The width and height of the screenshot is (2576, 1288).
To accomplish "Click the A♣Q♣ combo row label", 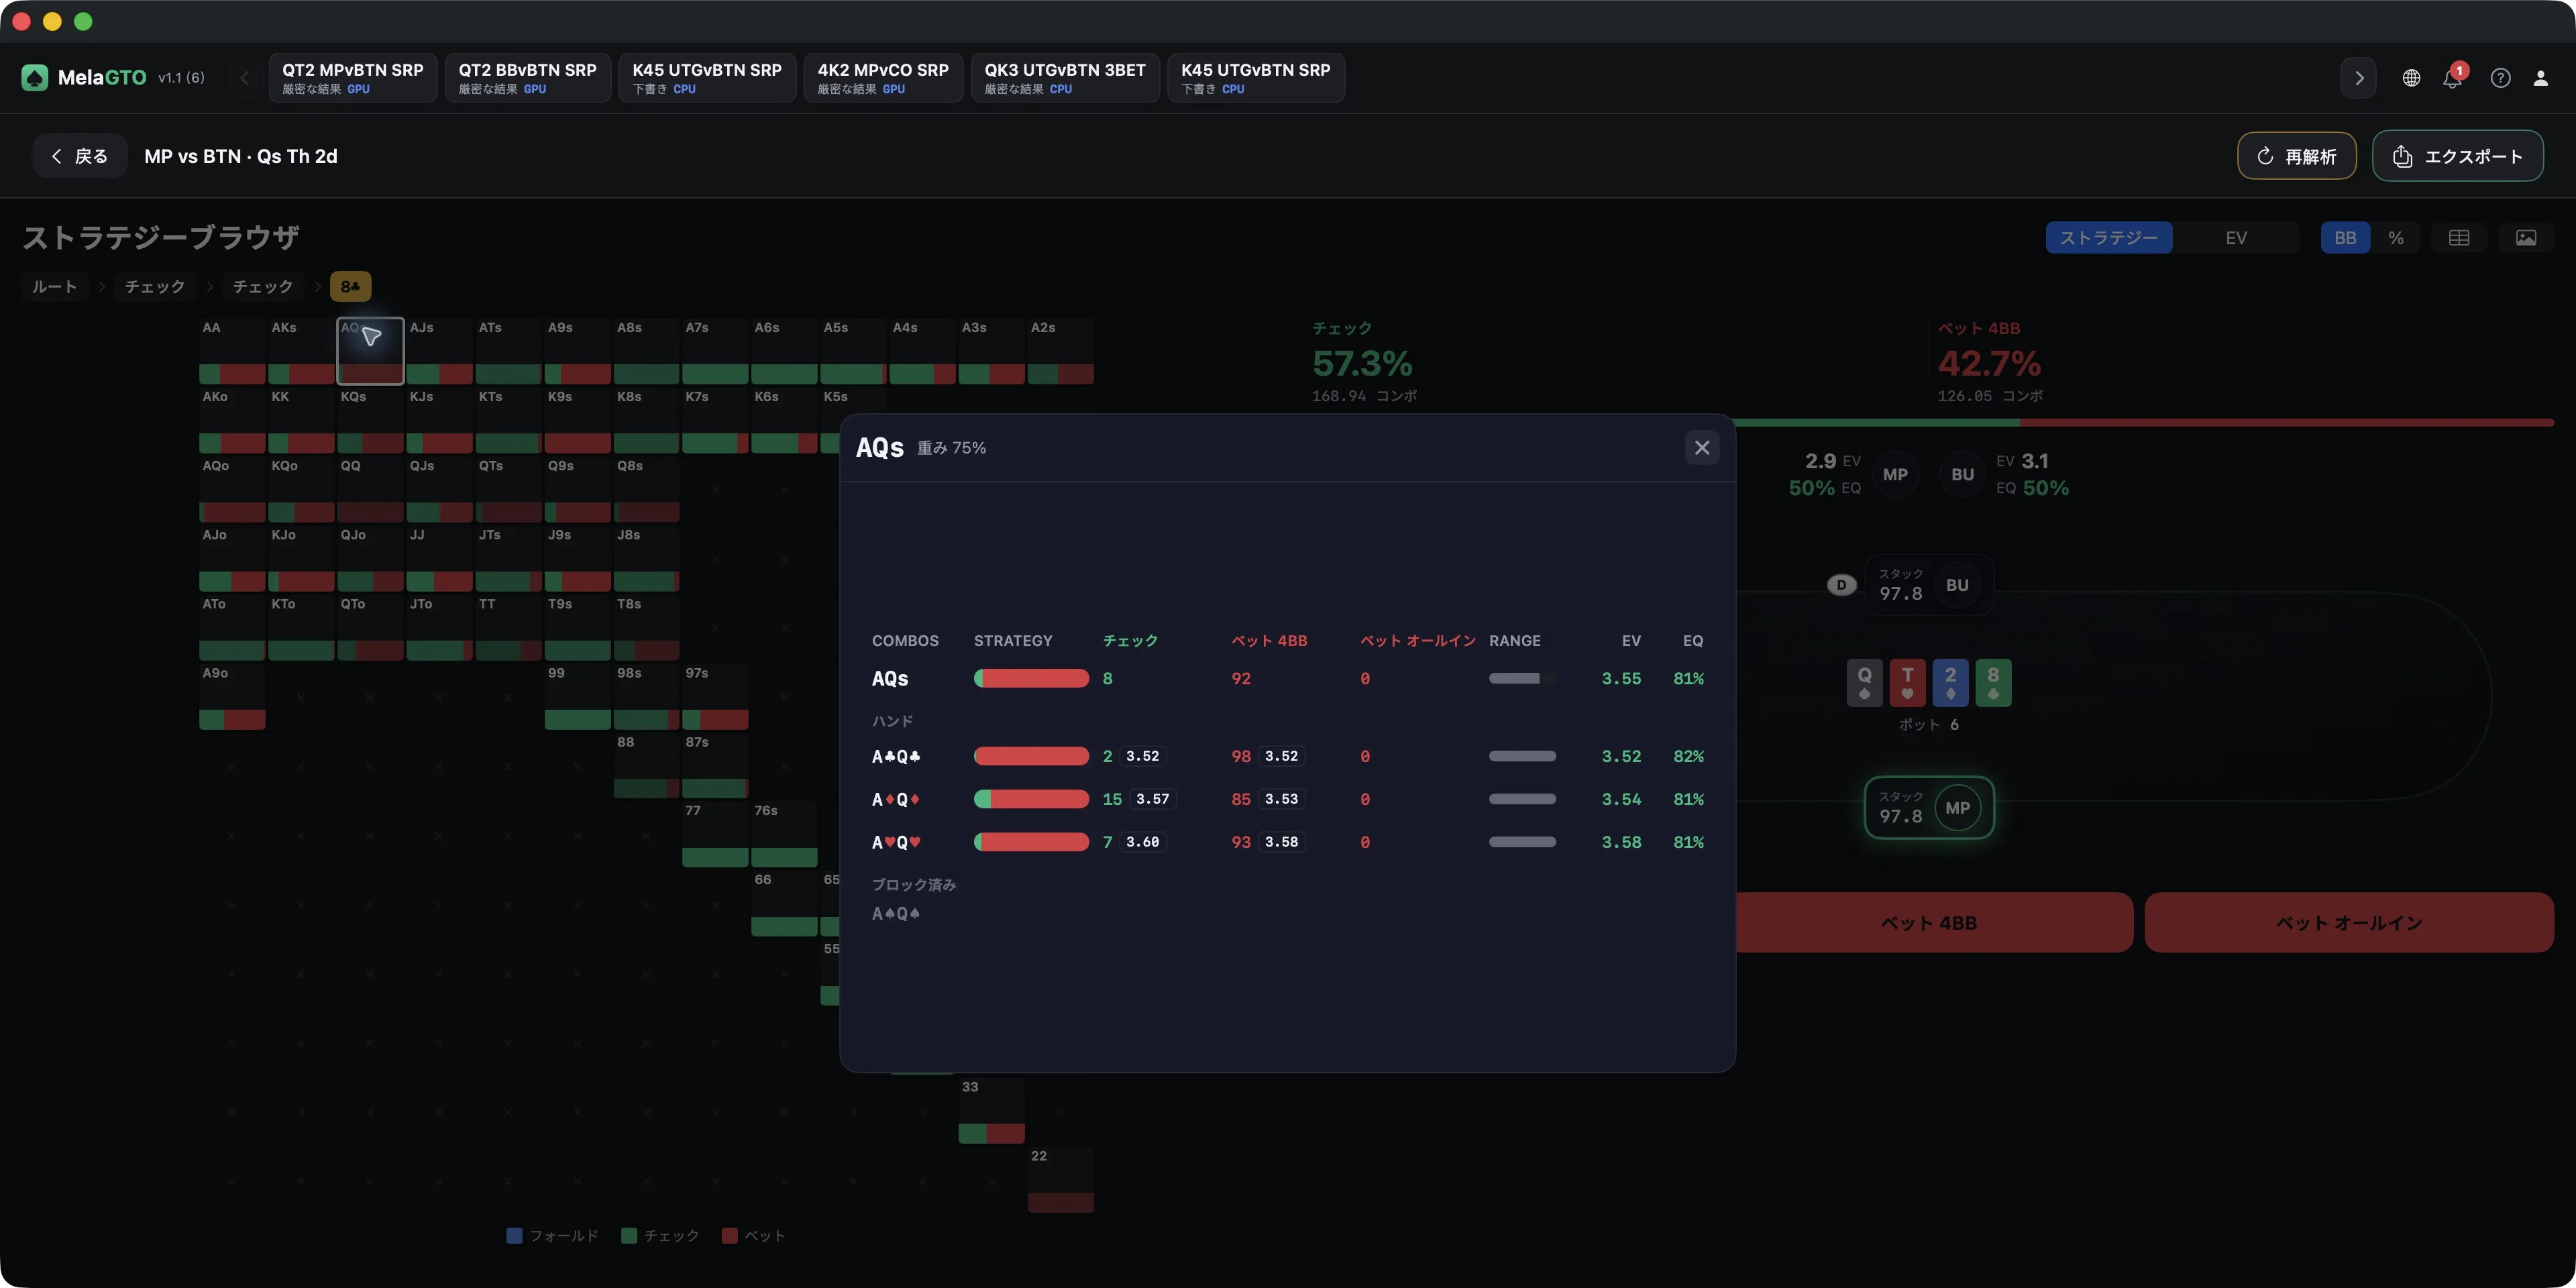I will coord(896,756).
